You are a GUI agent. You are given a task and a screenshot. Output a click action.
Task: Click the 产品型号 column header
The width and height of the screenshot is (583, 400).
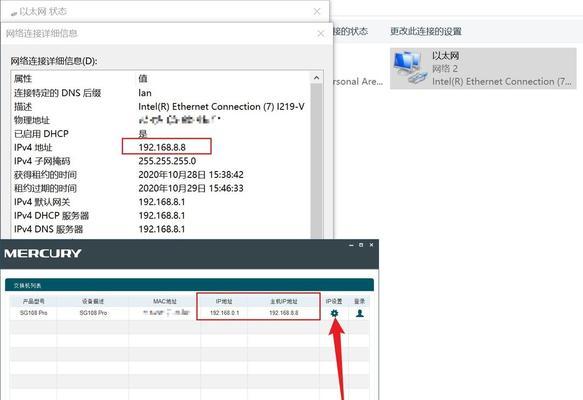33,301
